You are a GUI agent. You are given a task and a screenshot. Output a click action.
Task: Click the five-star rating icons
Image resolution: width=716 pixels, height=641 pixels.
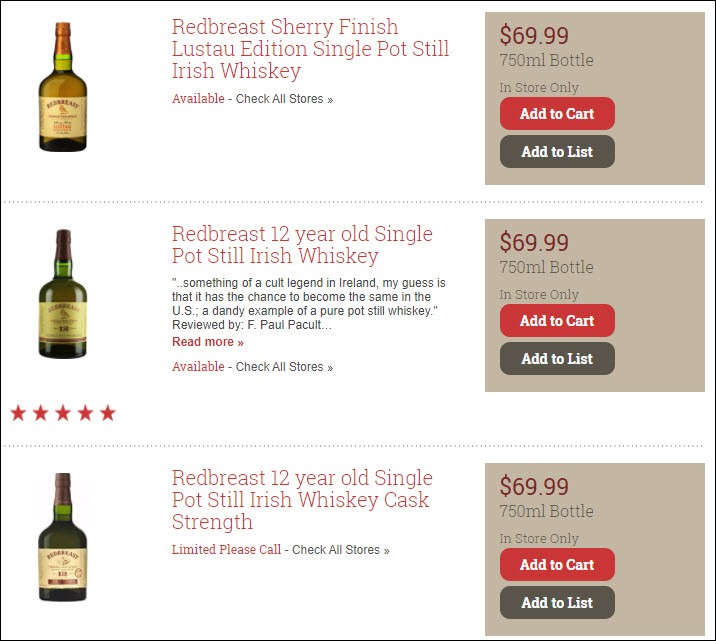pos(63,413)
